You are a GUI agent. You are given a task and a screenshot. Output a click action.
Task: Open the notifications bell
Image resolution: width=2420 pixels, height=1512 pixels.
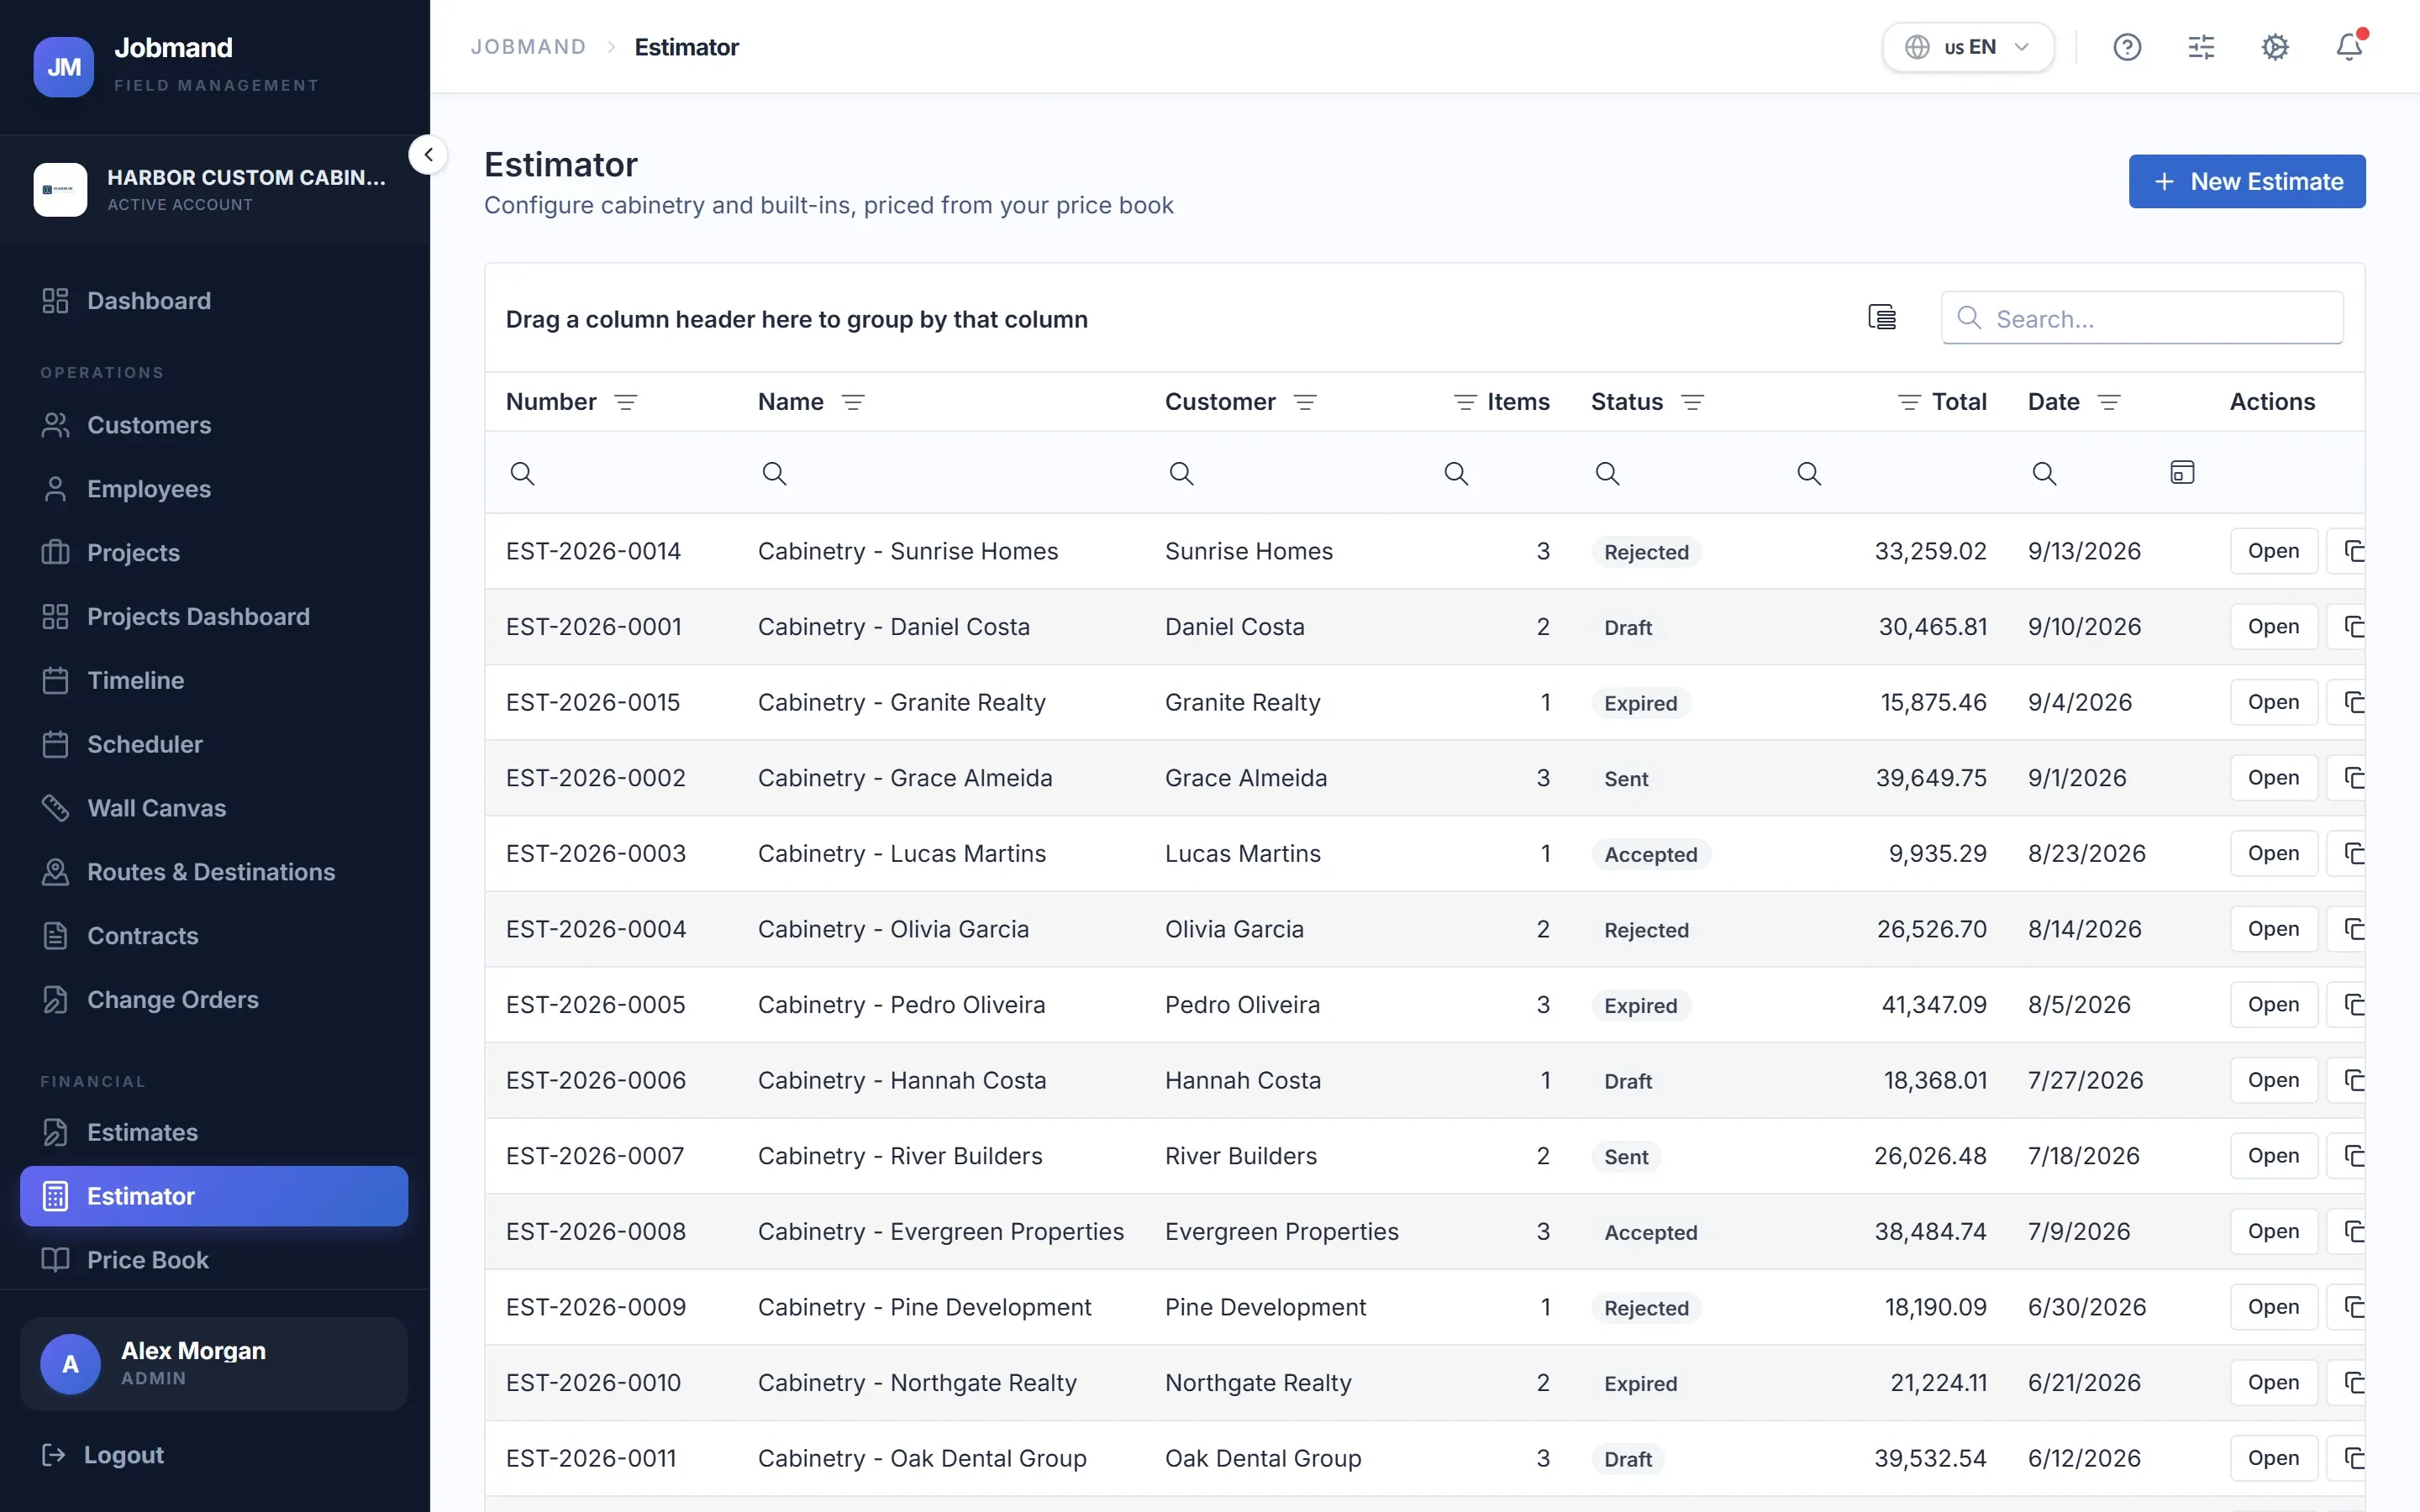pyautogui.click(x=2349, y=47)
